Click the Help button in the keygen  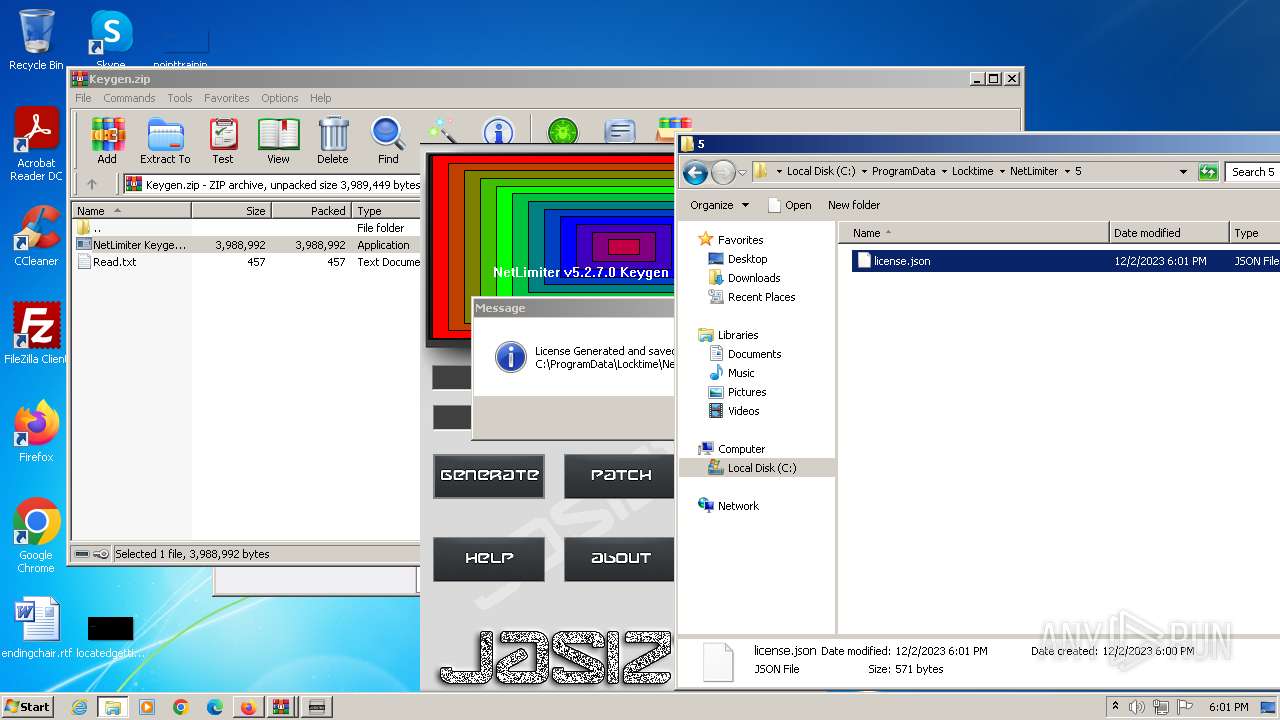(489, 559)
